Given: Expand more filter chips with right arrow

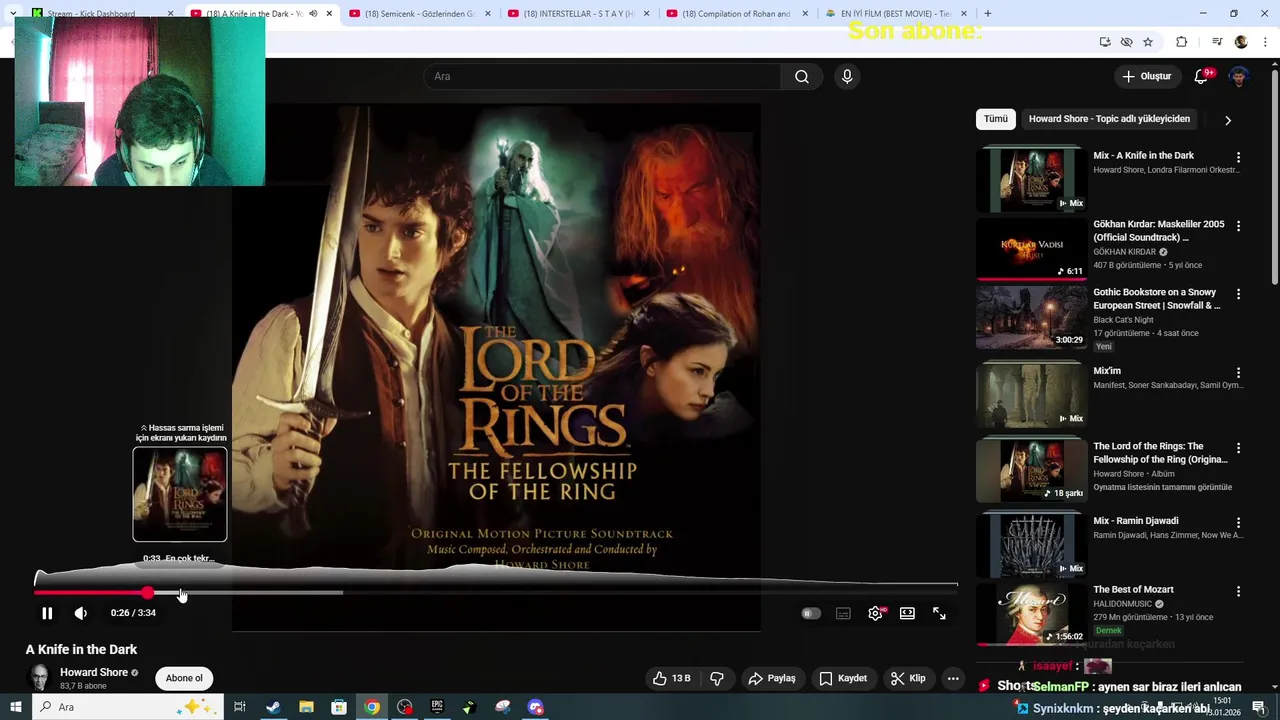Looking at the screenshot, I should [1228, 120].
